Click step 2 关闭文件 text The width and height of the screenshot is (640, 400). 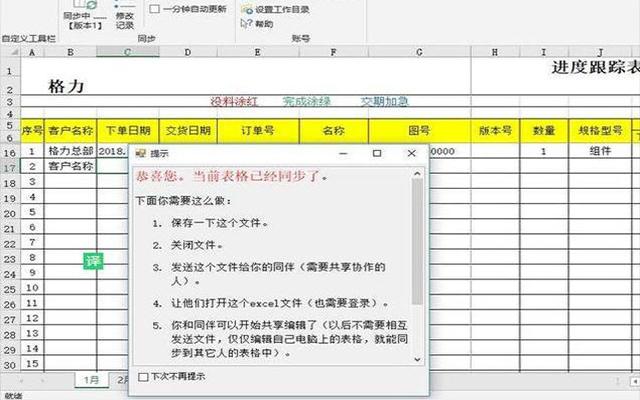coord(197,245)
